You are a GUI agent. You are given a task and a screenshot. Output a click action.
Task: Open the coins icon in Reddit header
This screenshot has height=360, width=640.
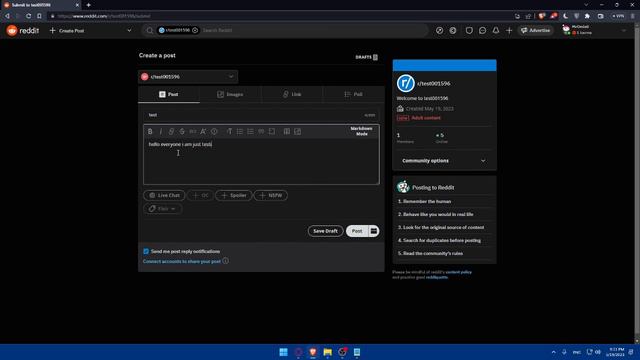(x=453, y=31)
